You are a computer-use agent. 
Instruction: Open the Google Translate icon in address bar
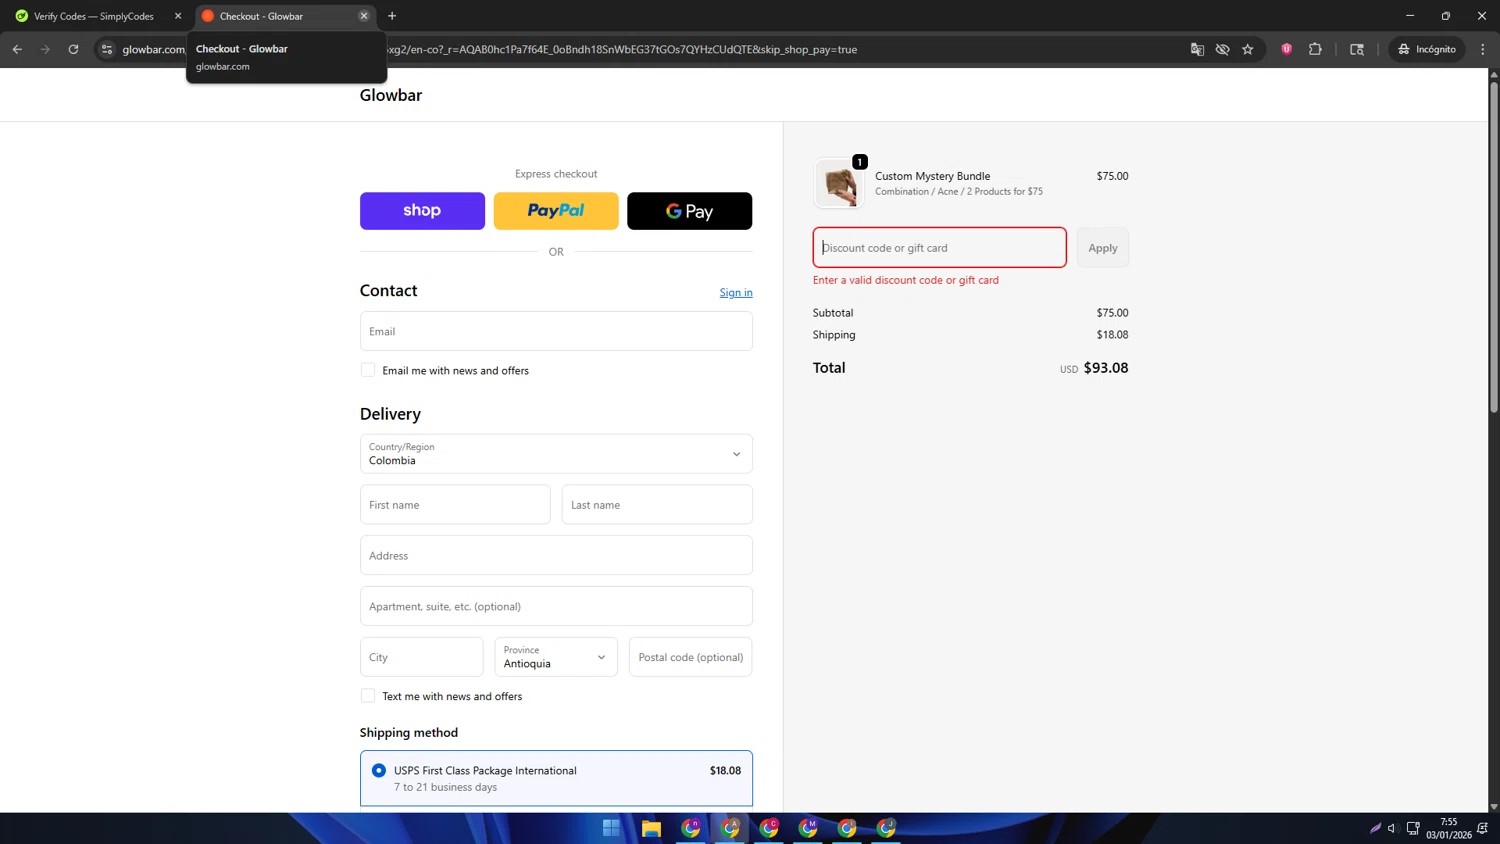tap(1197, 49)
